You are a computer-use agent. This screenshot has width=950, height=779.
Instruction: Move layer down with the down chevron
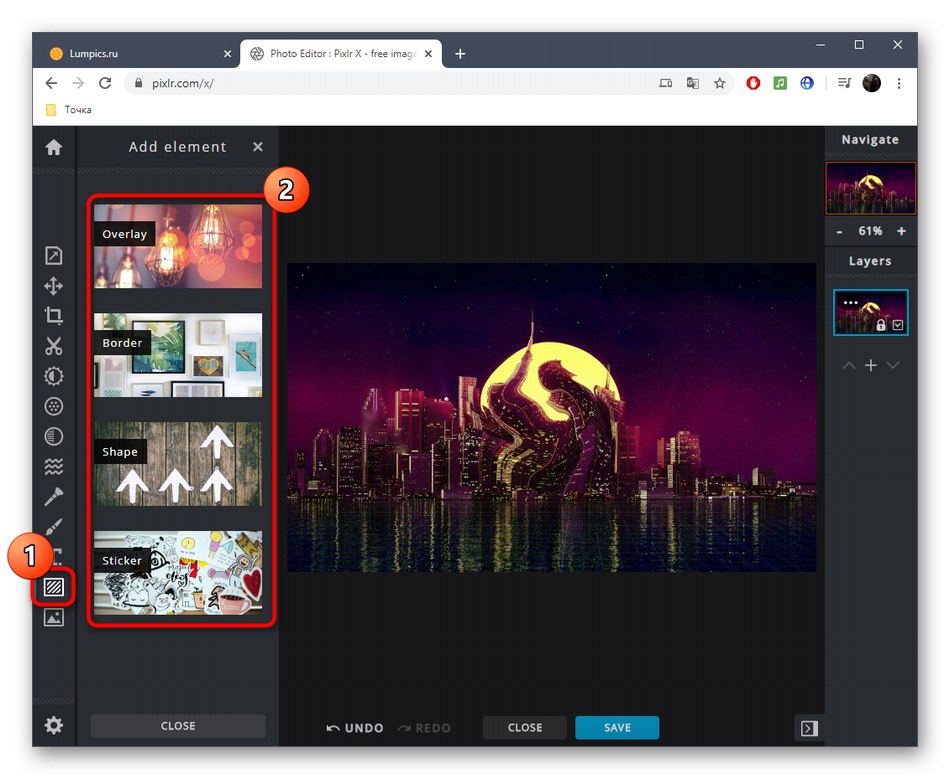[x=892, y=365]
